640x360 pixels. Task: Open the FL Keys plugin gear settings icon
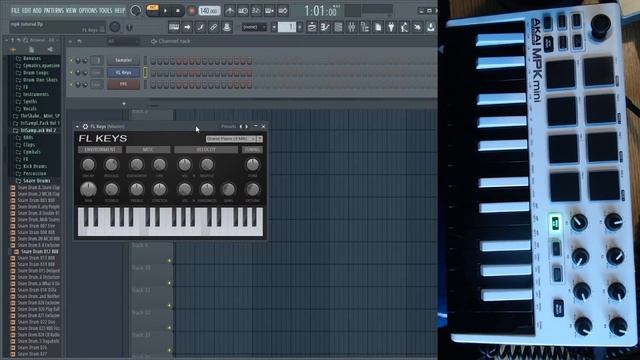(85, 127)
